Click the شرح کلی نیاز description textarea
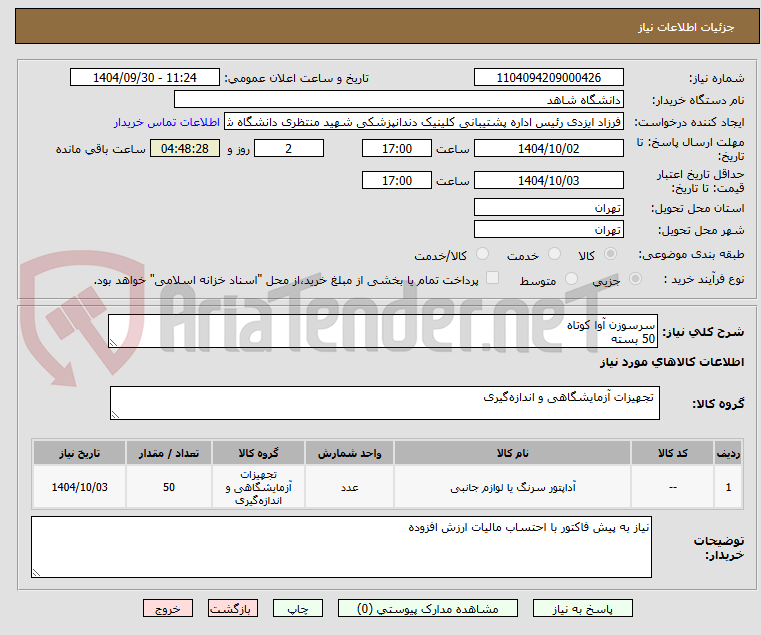This screenshot has height=635, width=761. [383, 331]
